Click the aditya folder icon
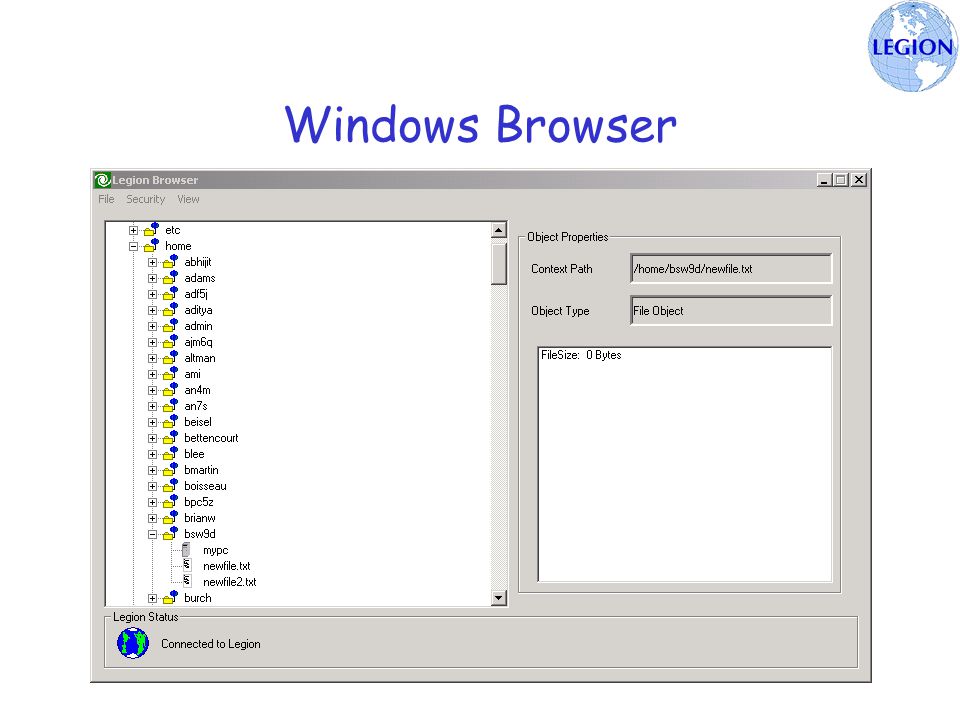 point(170,310)
